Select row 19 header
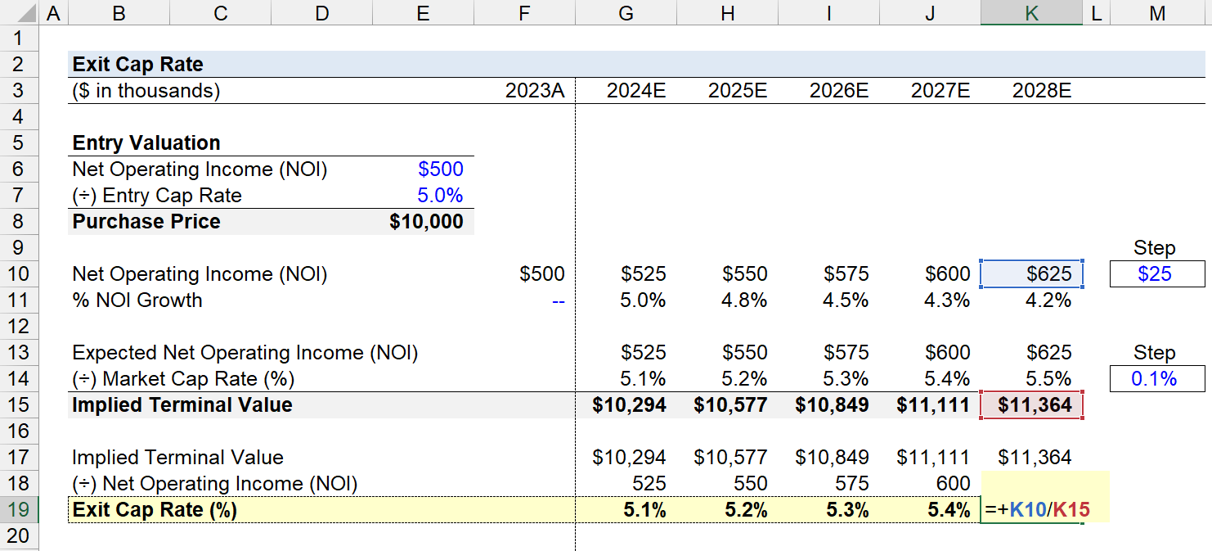The width and height of the screenshot is (1212, 551). 19,509
